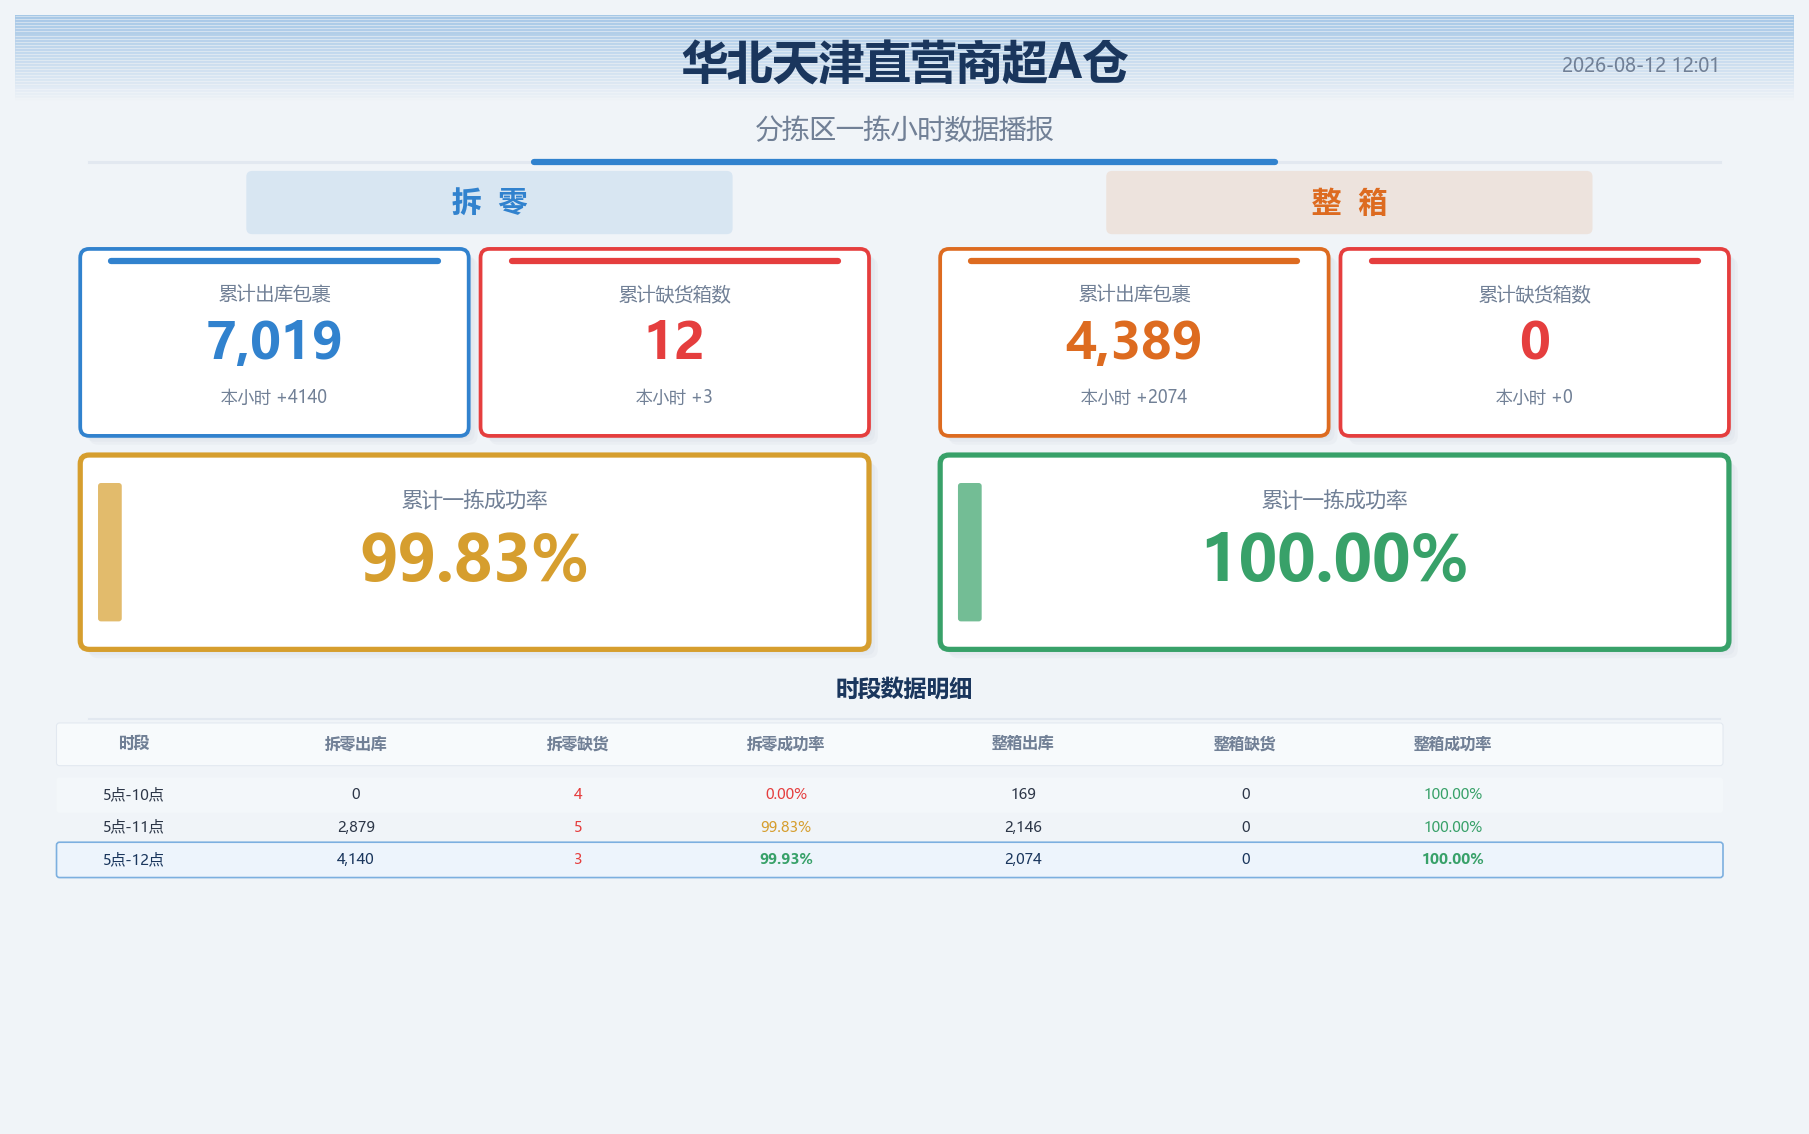Select the 5点-10点 row label
The height and width of the screenshot is (1134, 1809).
tap(134, 794)
